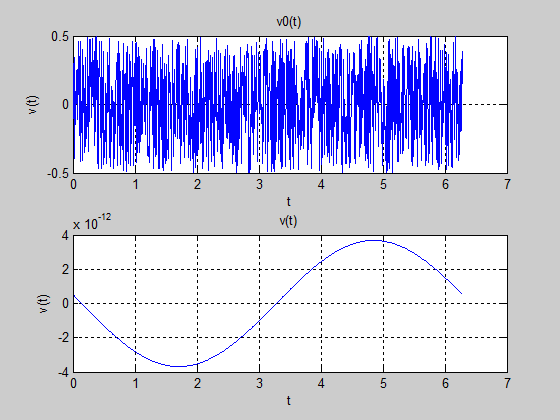Click the "-0.5" y-tick label on top plot
The height and width of the screenshot is (420, 560).
58,174
